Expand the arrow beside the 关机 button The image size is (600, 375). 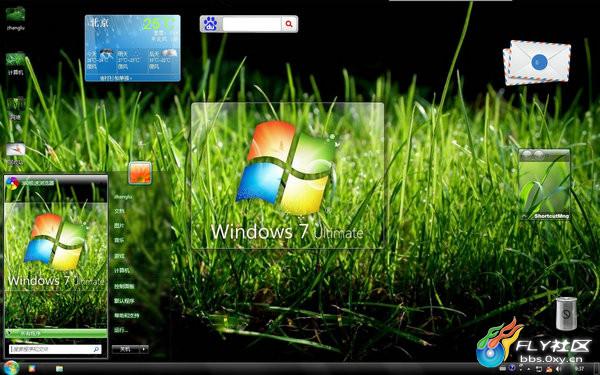tap(143, 349)
